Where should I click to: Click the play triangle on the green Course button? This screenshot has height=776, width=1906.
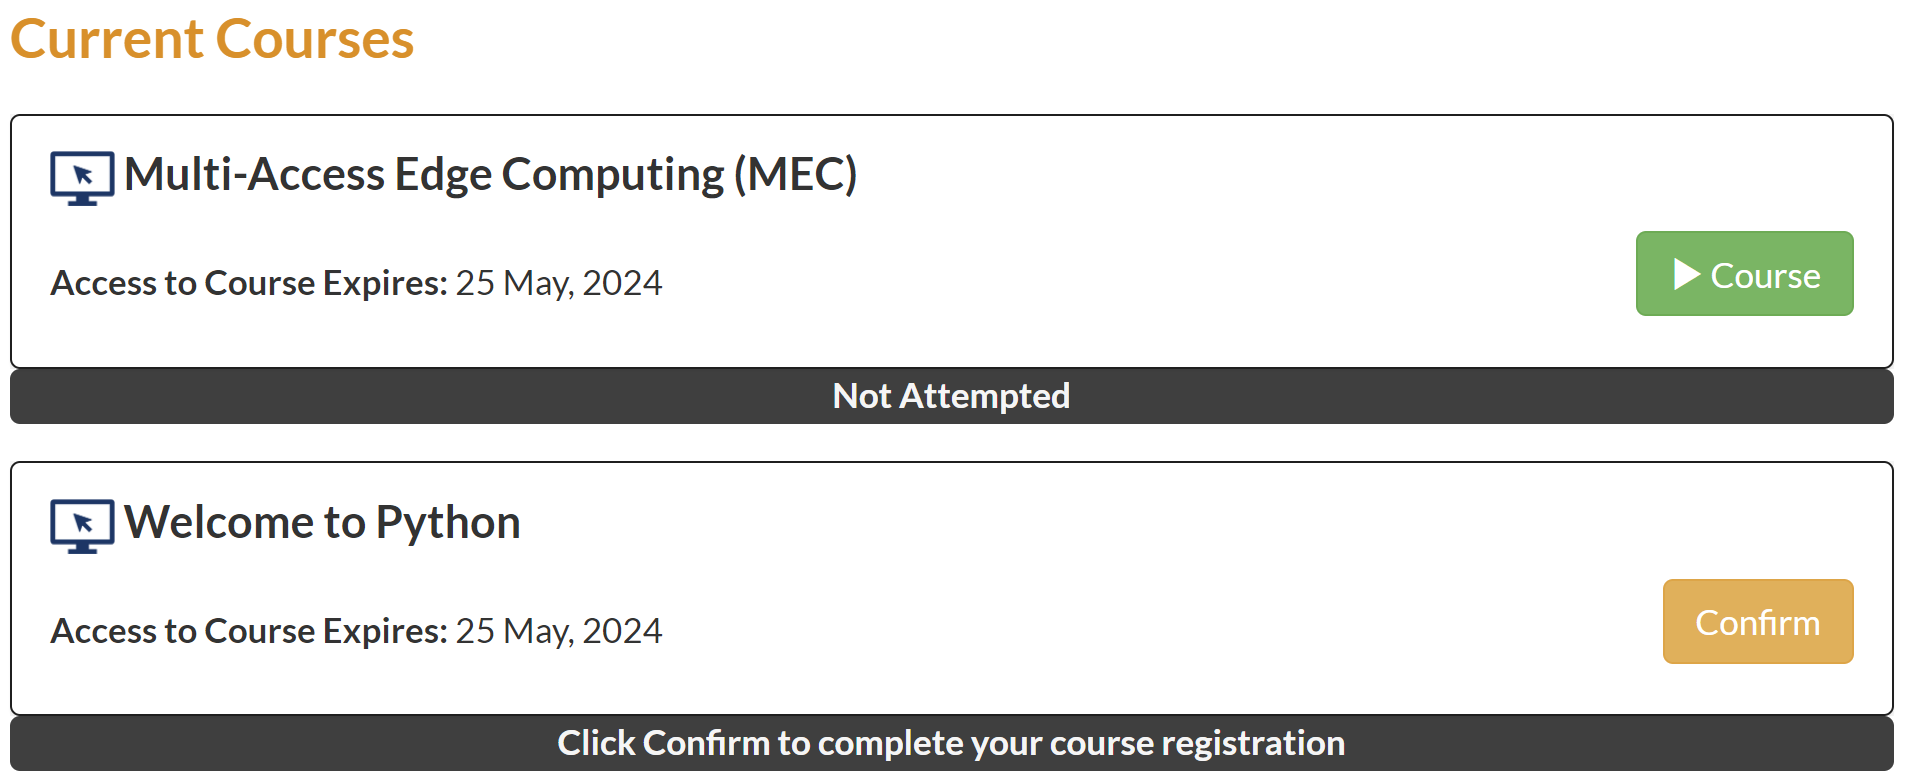tap(1687, 274)
